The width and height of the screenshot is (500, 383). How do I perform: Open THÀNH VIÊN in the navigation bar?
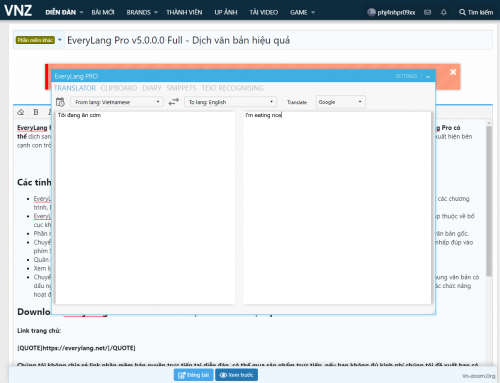184,12
